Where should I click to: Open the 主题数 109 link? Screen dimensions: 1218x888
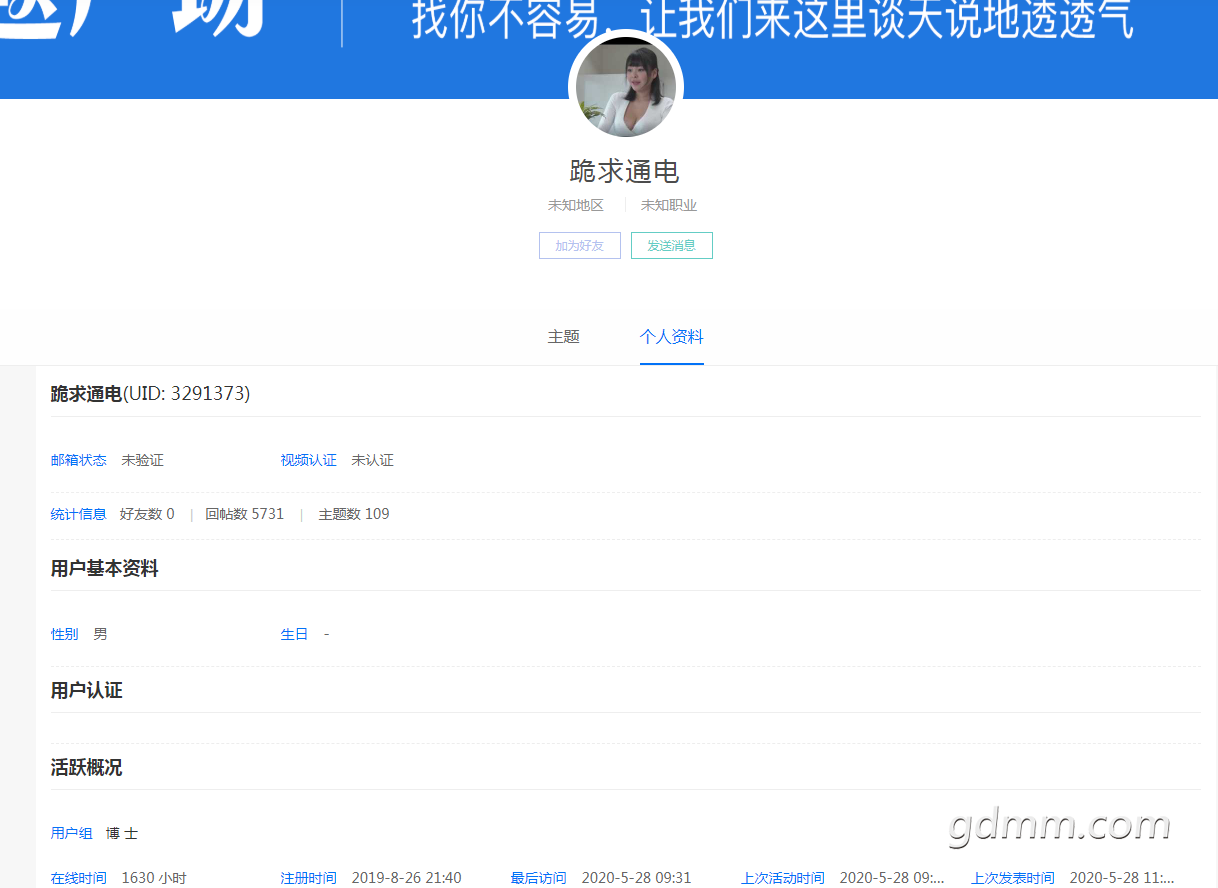(x=354, y=514)
